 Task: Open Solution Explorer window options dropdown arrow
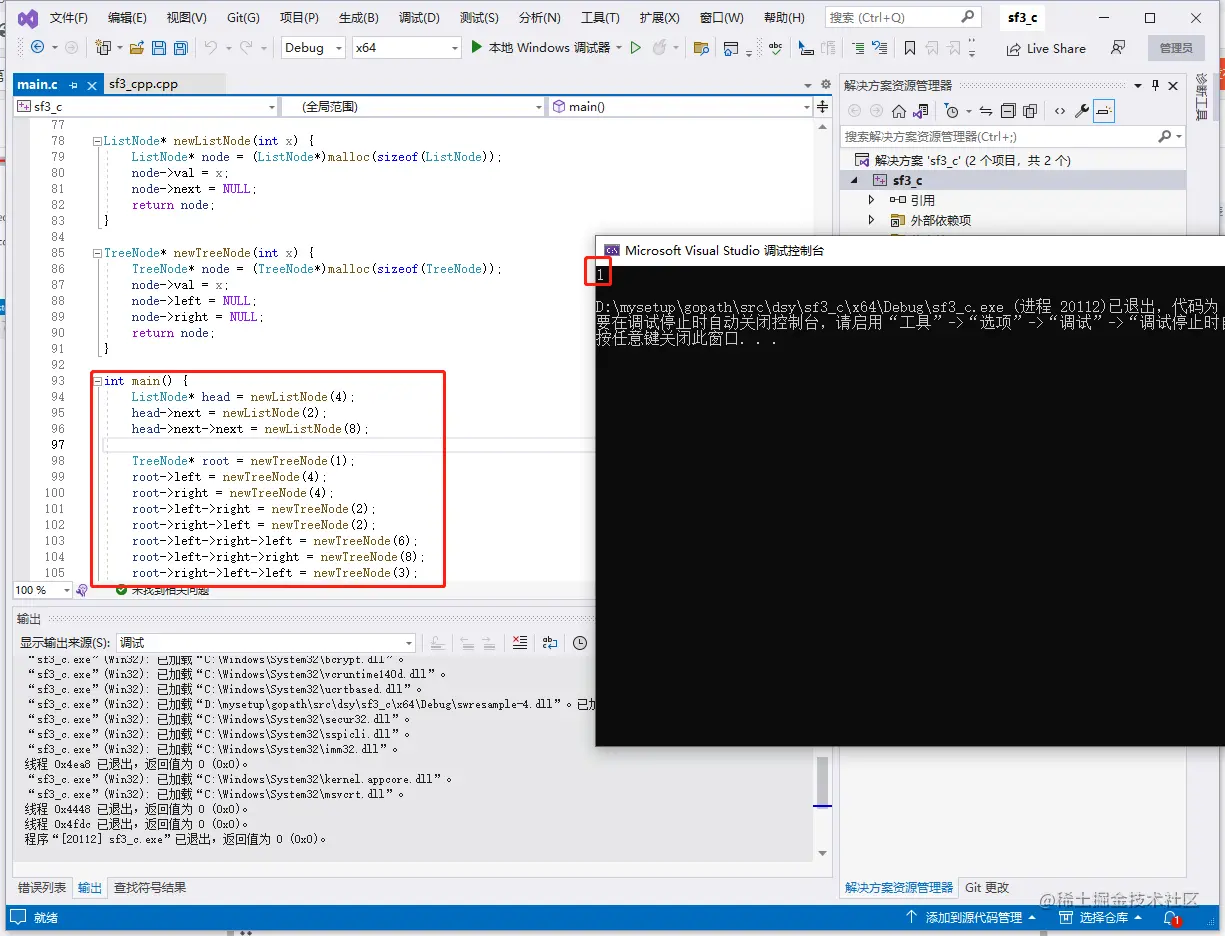[1138, 86]
